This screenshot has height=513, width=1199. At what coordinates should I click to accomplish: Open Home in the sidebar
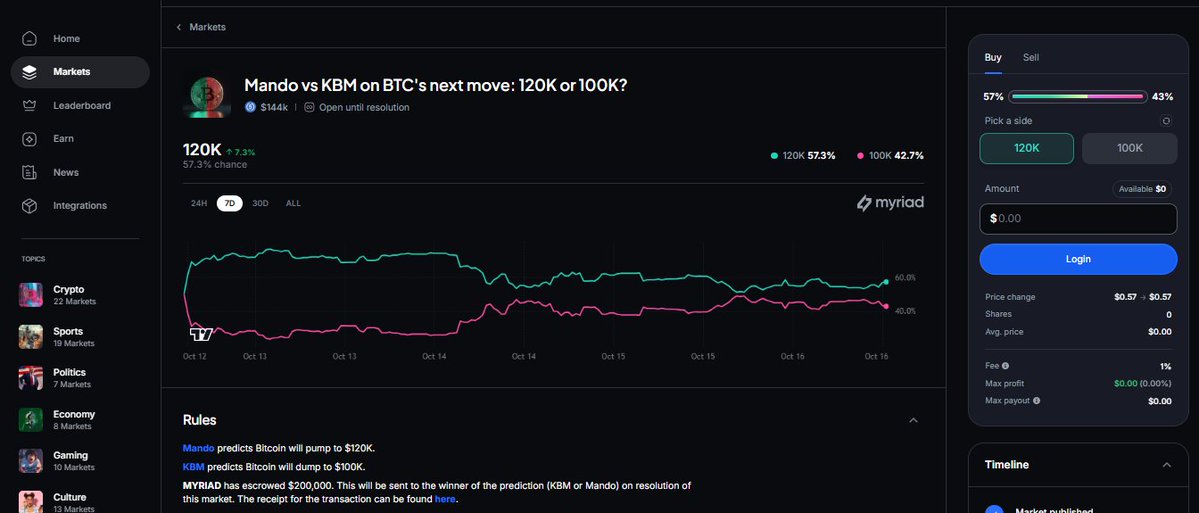80,38
